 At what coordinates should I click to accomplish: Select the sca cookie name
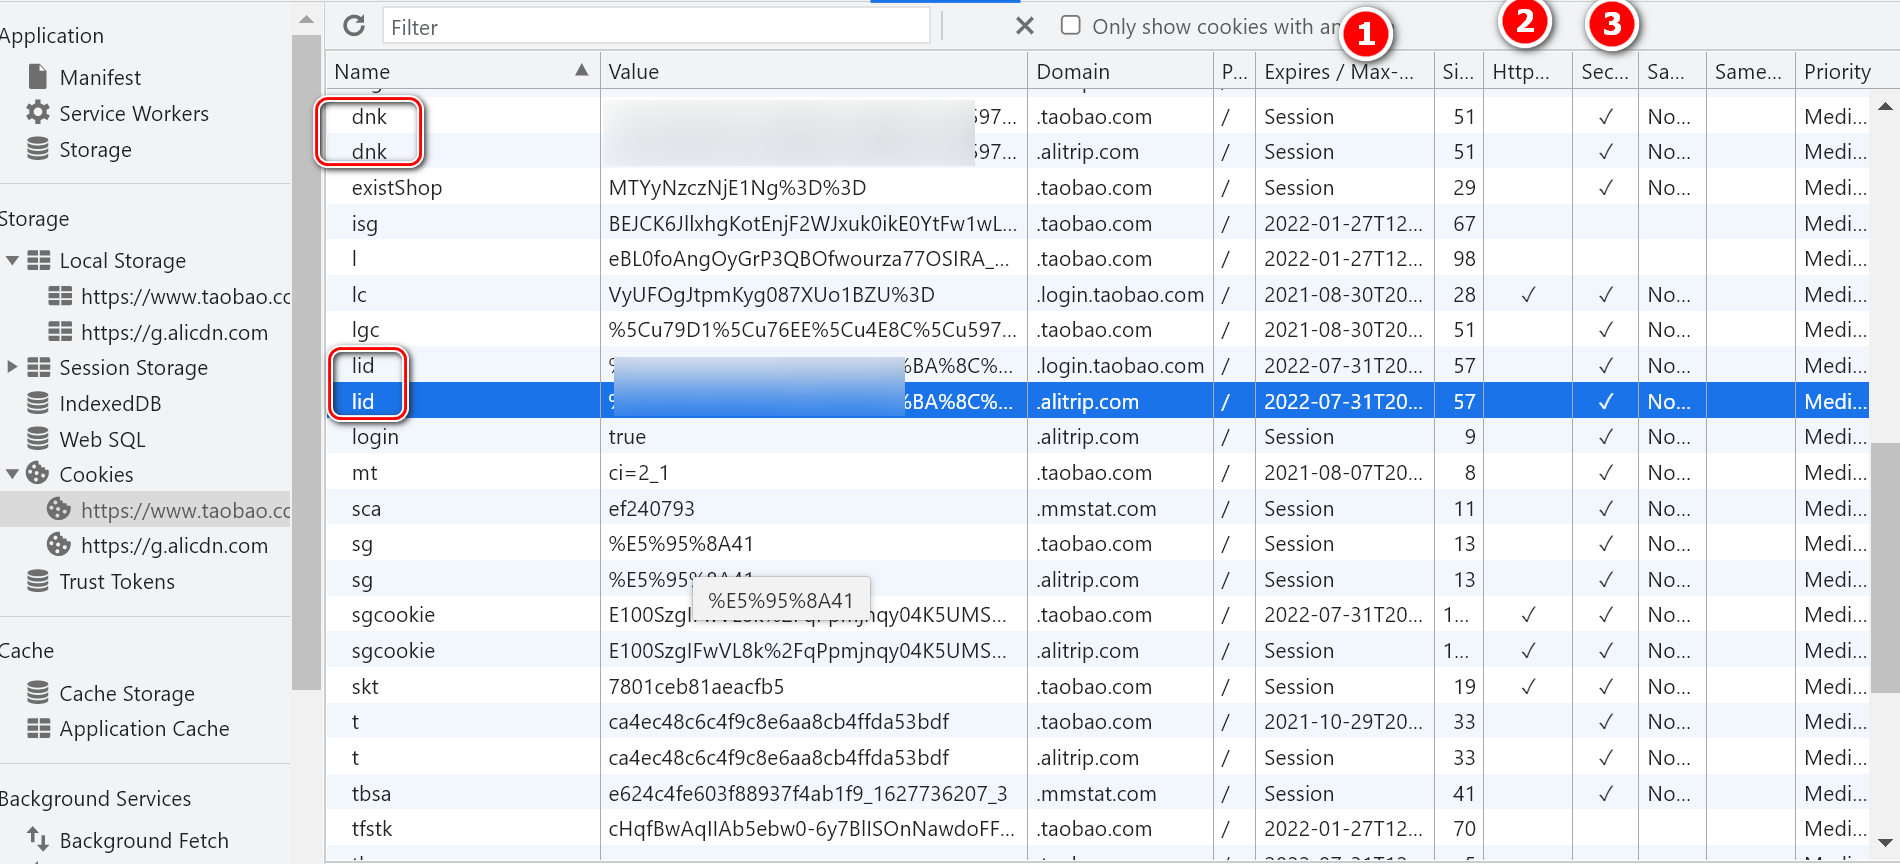(366, 508)
